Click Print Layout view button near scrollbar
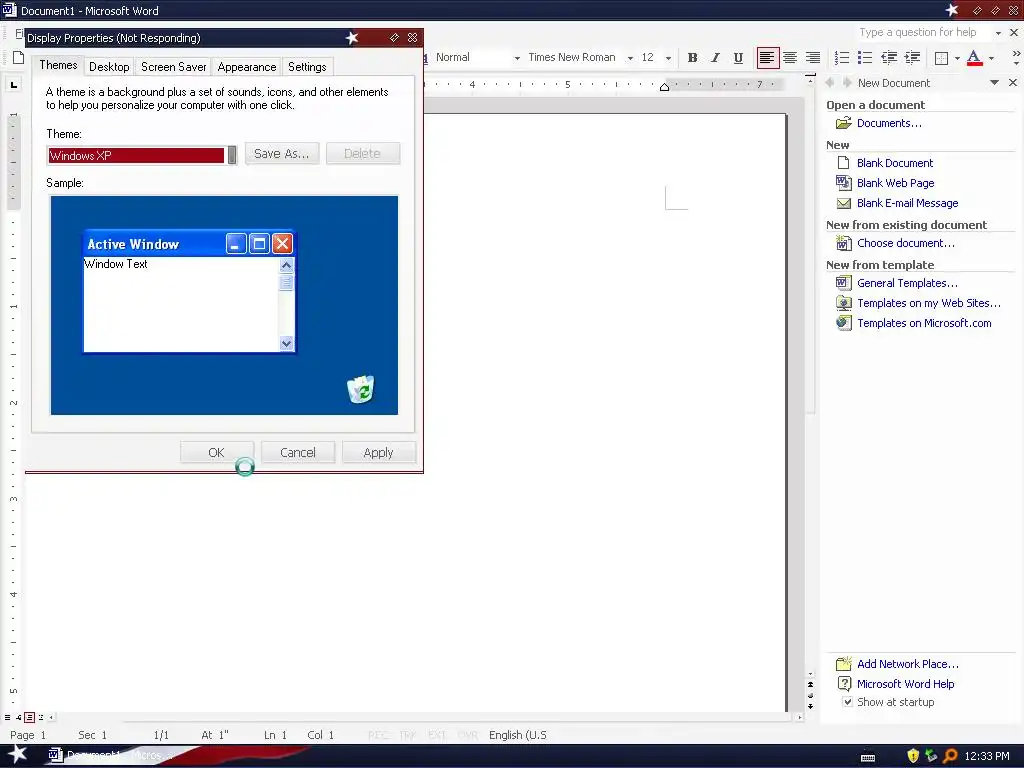 click(29, 717)
